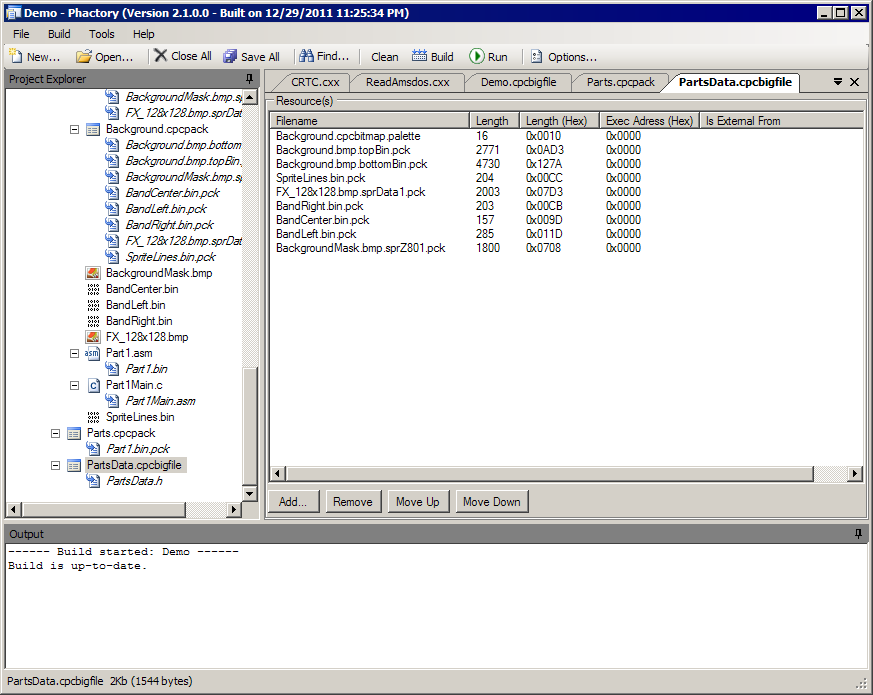The width and height of the screenshot is (873, 695).
Task: Open the Build menu
Action: (x=59, y=34)
